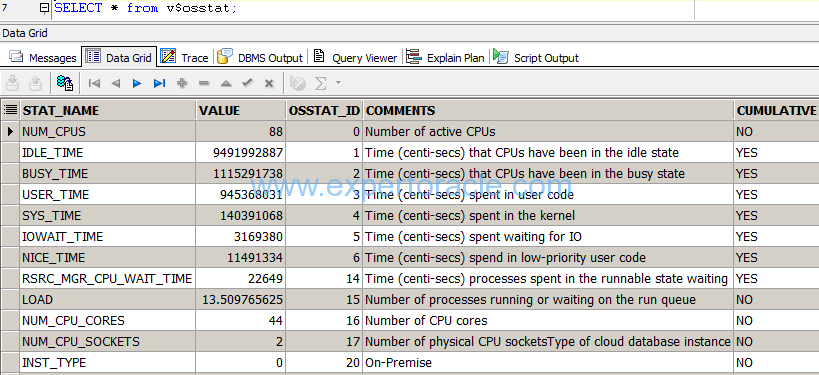Image resolution: width=819 pixels, height=375 pixels.
Task: Select the LOAD stat name cell
Action: (108, 300)
